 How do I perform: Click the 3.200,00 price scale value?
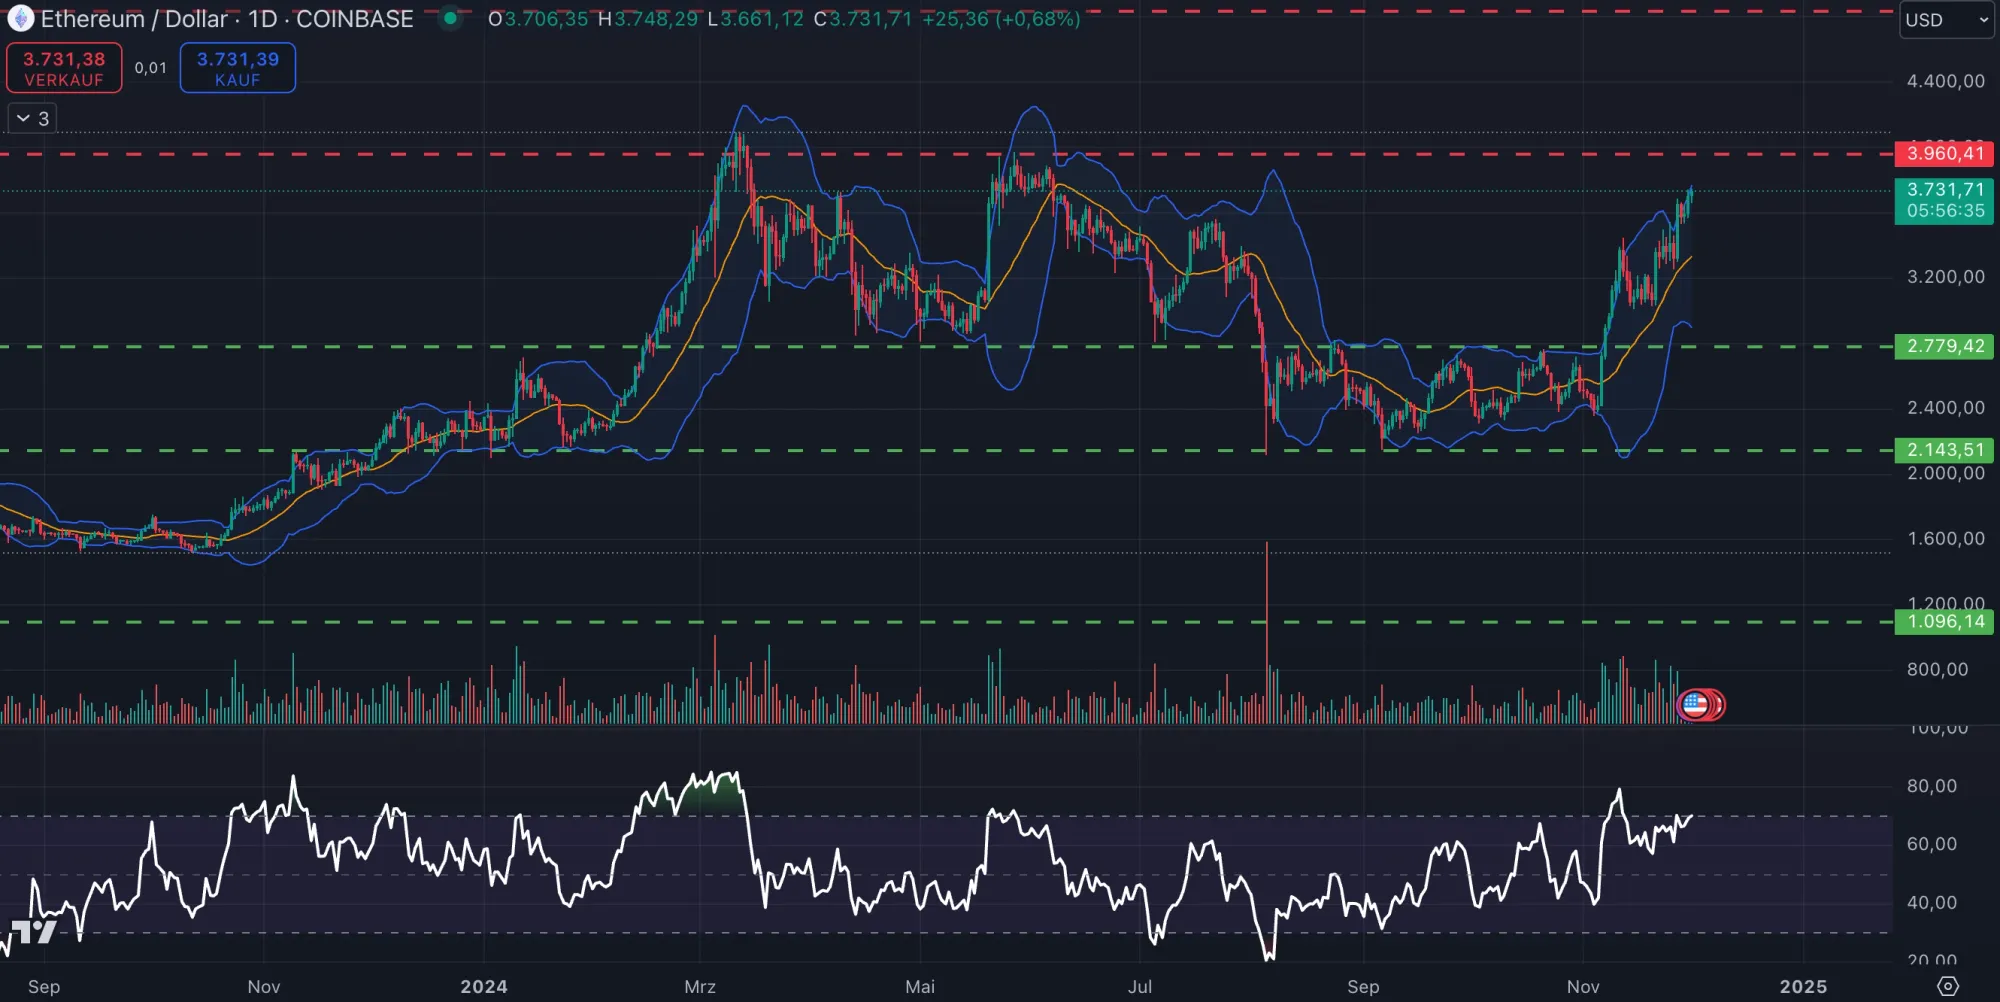tap(1946, 277)
